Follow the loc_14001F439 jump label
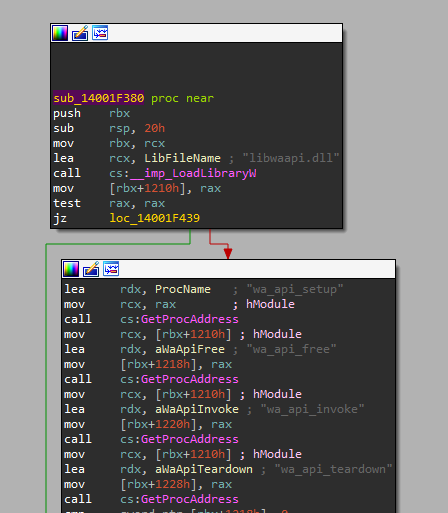Image resolution: width=448 pixels, height=513 pixels. (x=155, y=218)
